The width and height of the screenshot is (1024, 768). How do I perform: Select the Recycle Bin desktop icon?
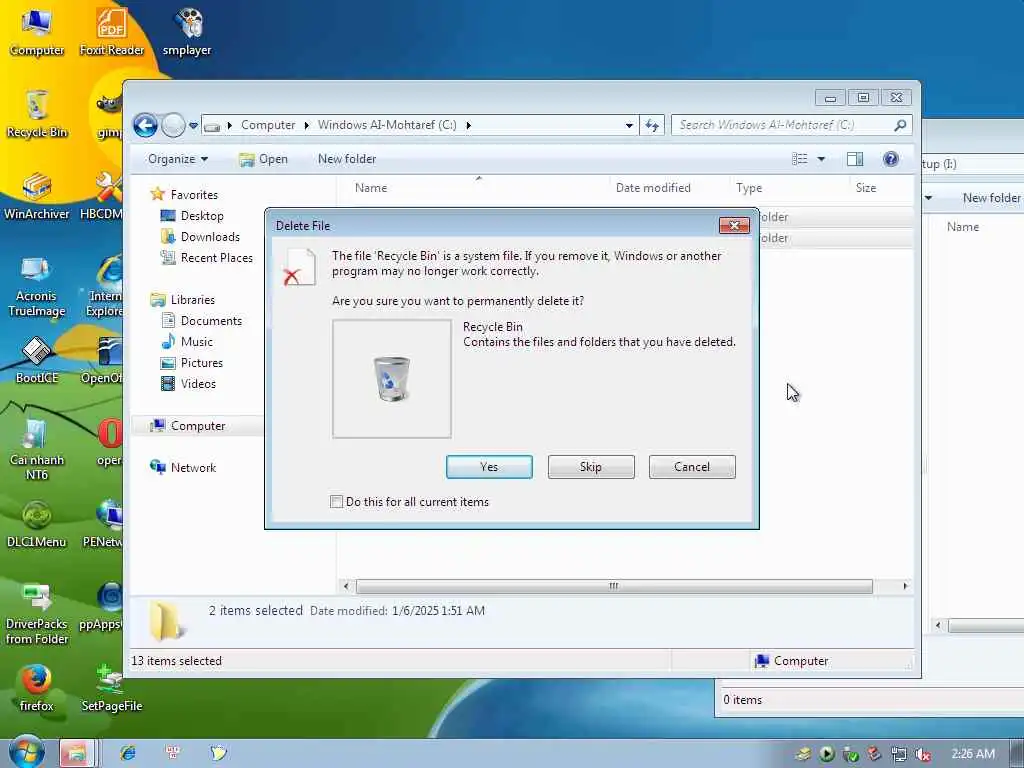click(37, 114)
